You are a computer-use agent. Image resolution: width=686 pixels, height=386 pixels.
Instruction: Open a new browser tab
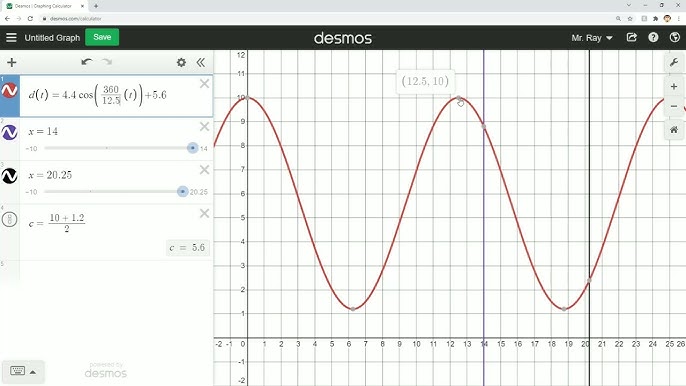96,6
